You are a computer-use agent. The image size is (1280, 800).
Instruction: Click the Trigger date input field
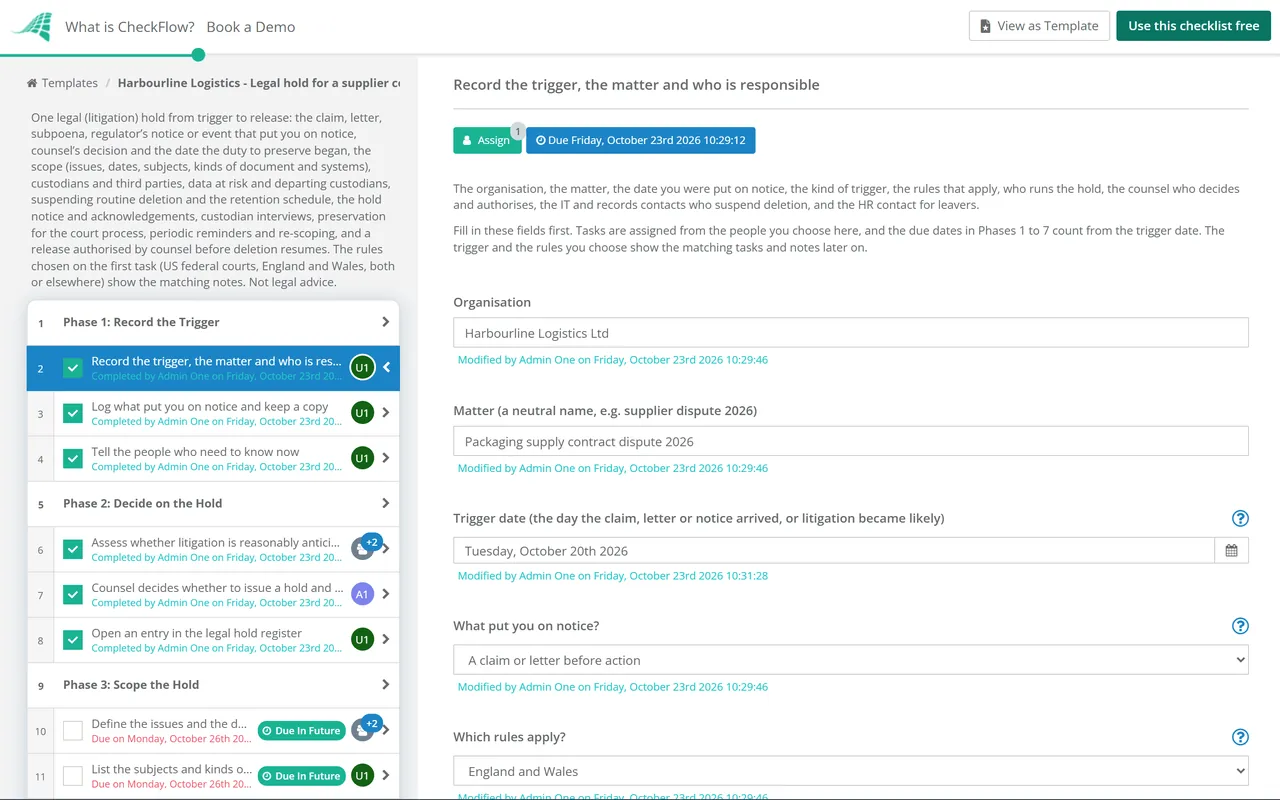pyautogui.click(x=834, y=550)
